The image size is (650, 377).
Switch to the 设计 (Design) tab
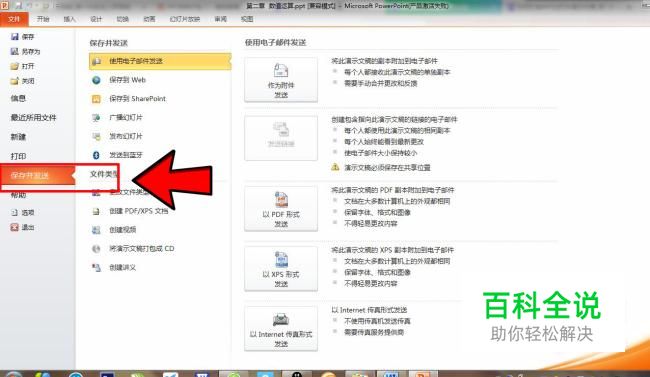pyautogui.click(x=96, y=19)
